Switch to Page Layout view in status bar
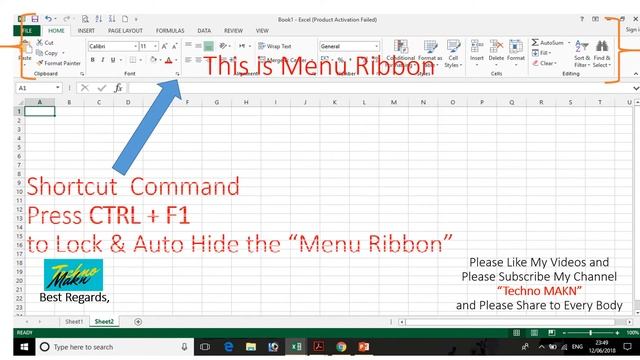Image resolution: width=640 pixels, height=360 pixels. click(534, 333)
